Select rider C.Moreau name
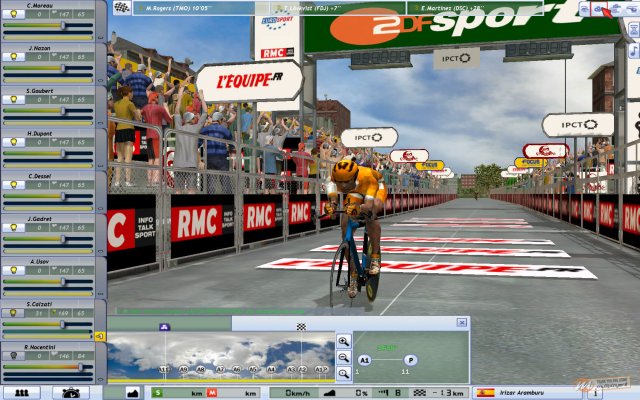Image resolution: width=640 pixels, height=400 pixels. pyautogui.click(x=40, y=6)
